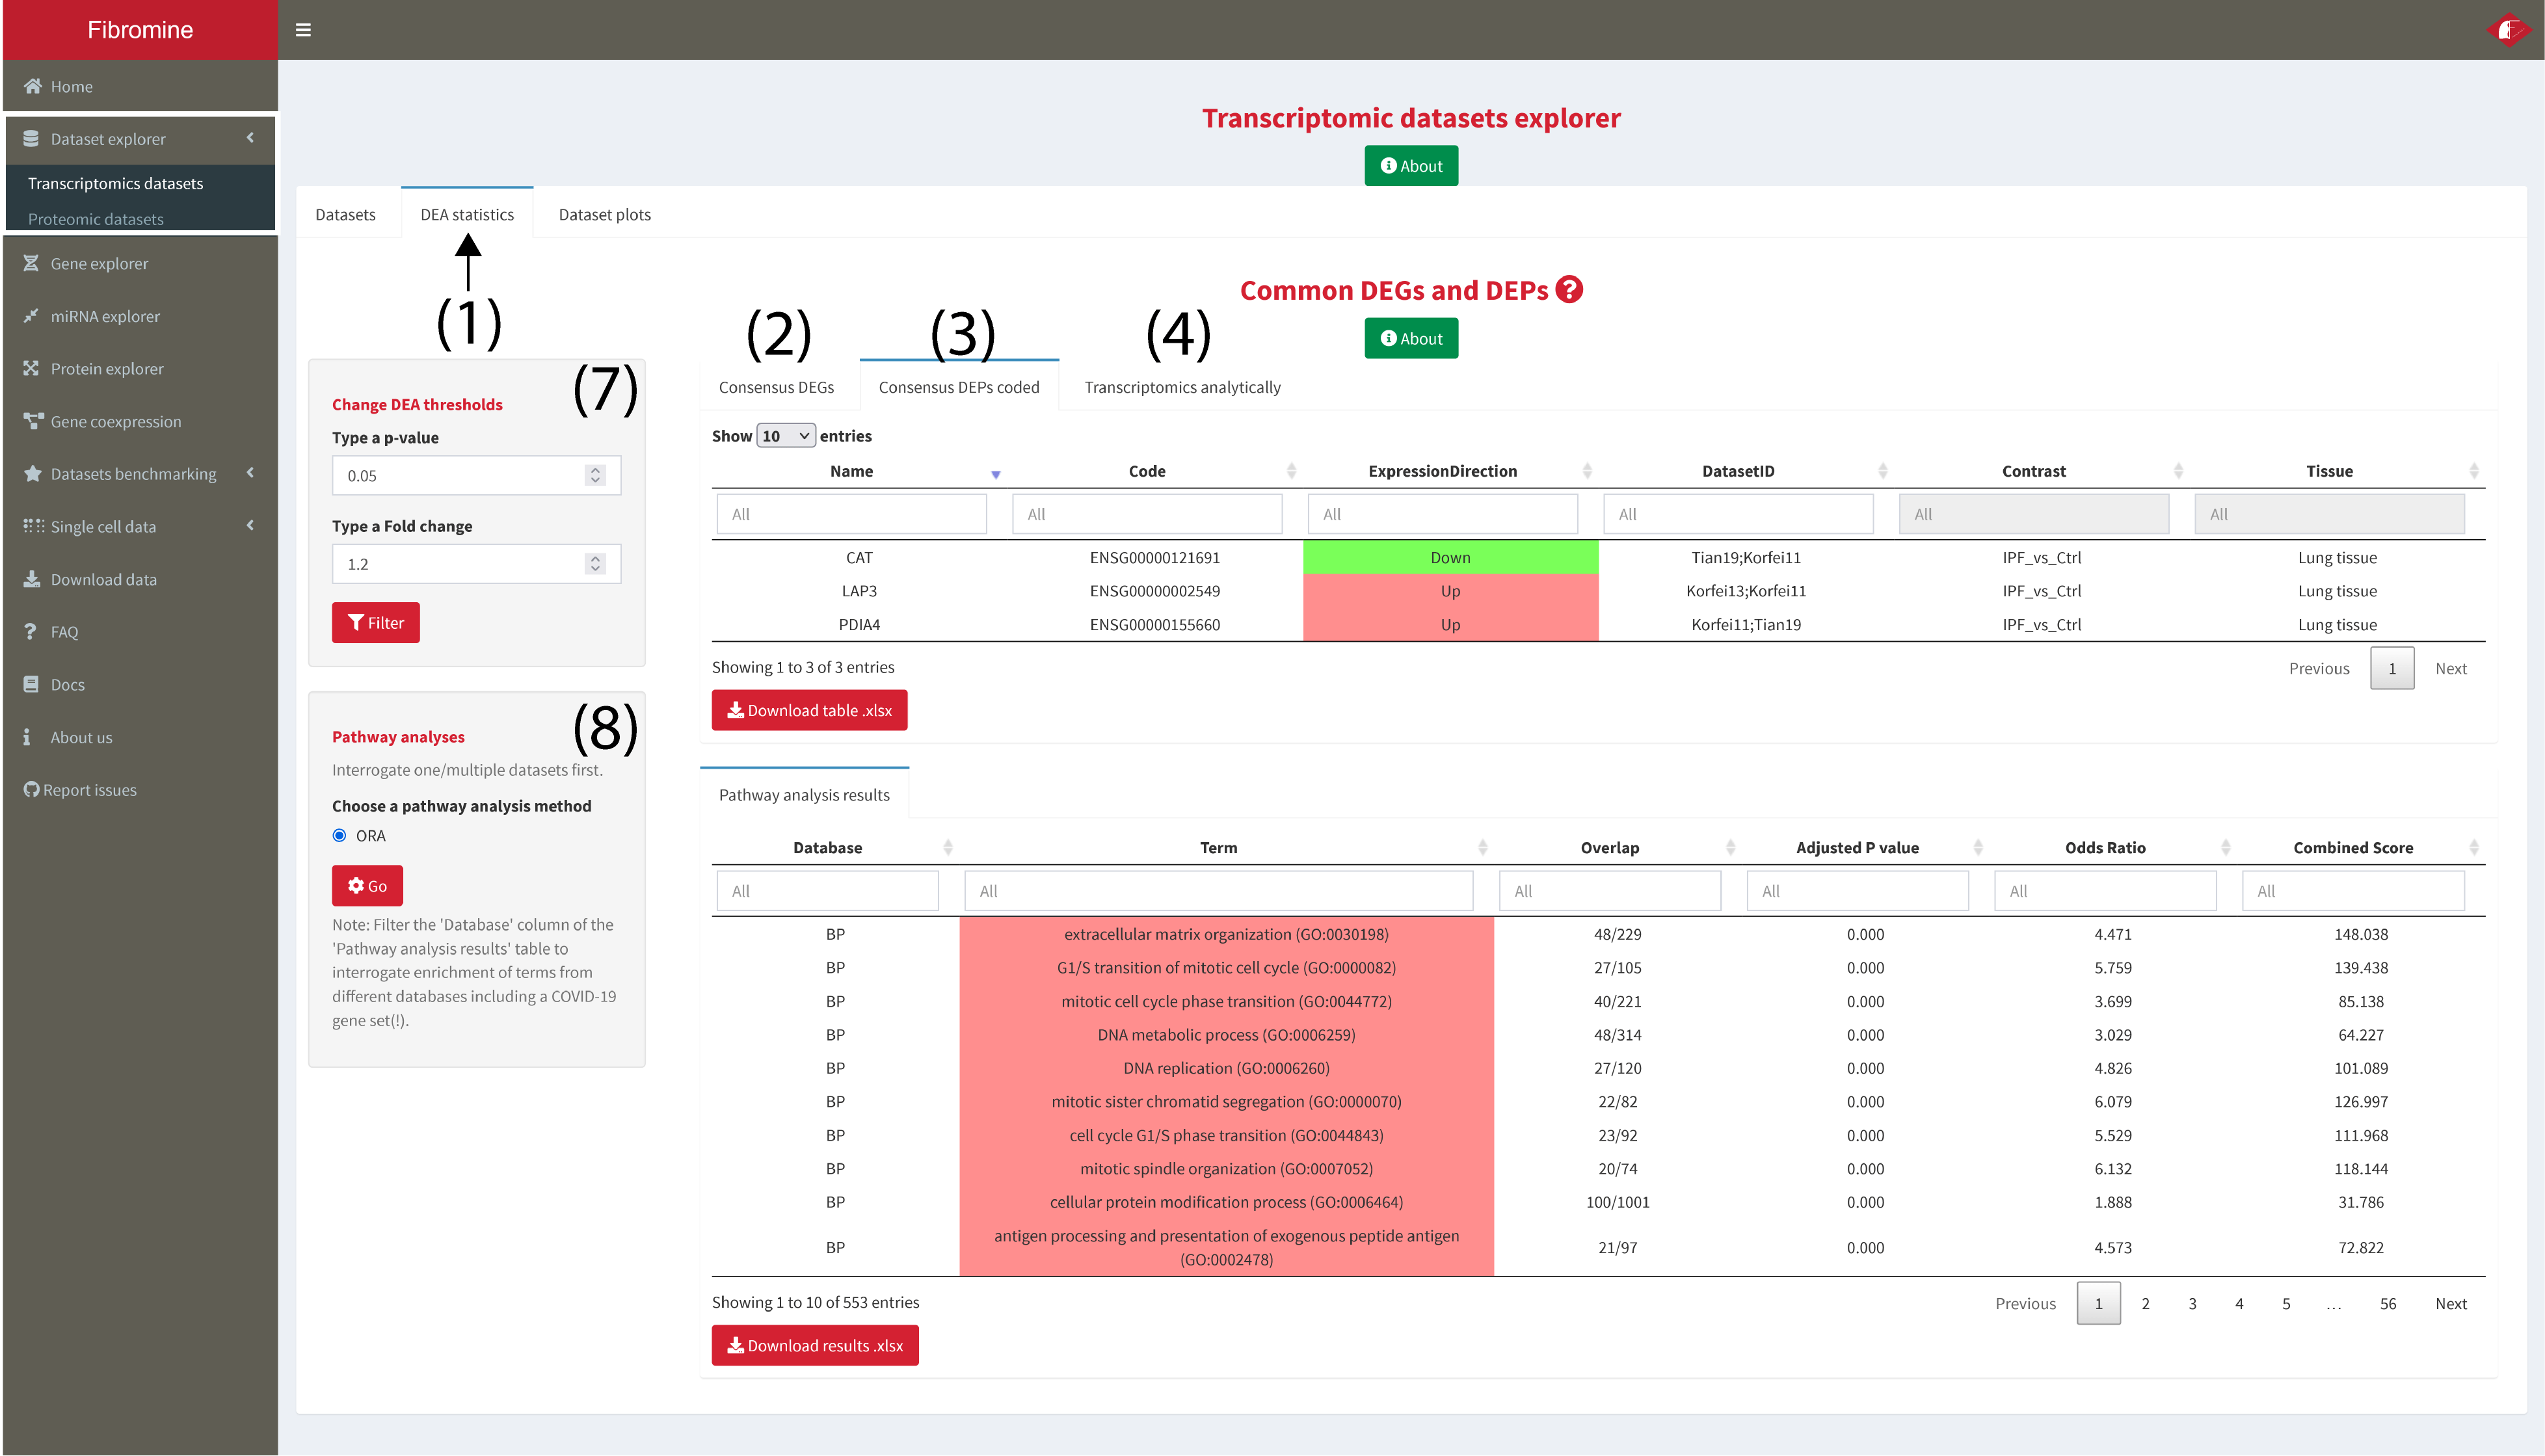Open the Consensus DEGs tab
This screenshot has height=1456, width=2545.
click(776, 387)
